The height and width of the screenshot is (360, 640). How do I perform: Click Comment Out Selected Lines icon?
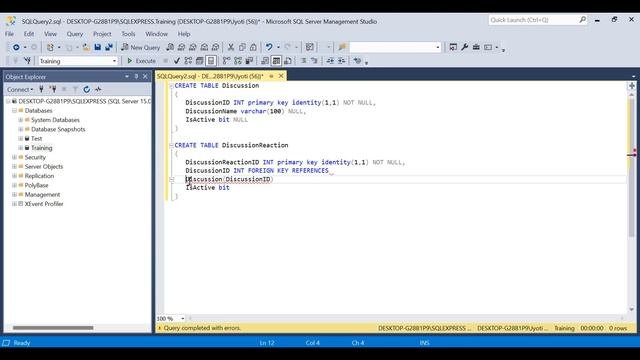(303, 61)
